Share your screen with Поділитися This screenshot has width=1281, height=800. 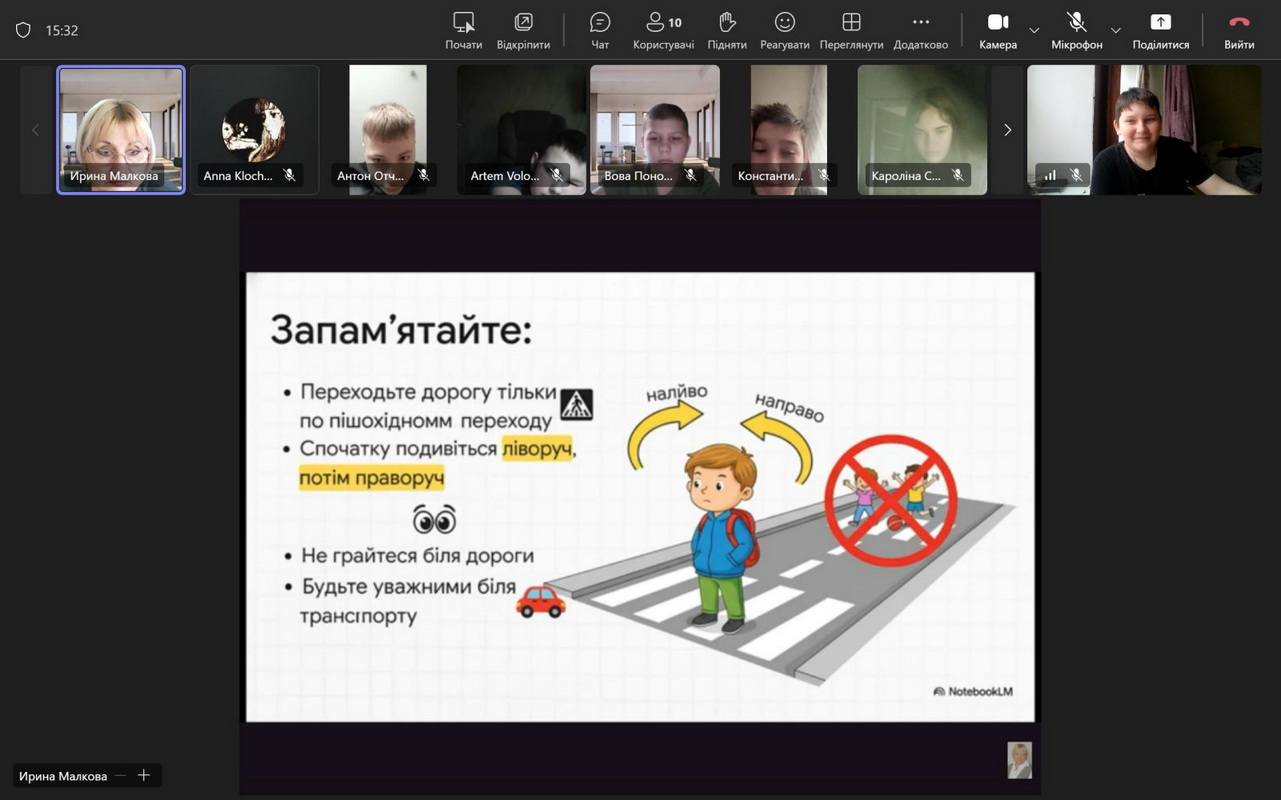pyautogui.click(x=1160, y=30)
